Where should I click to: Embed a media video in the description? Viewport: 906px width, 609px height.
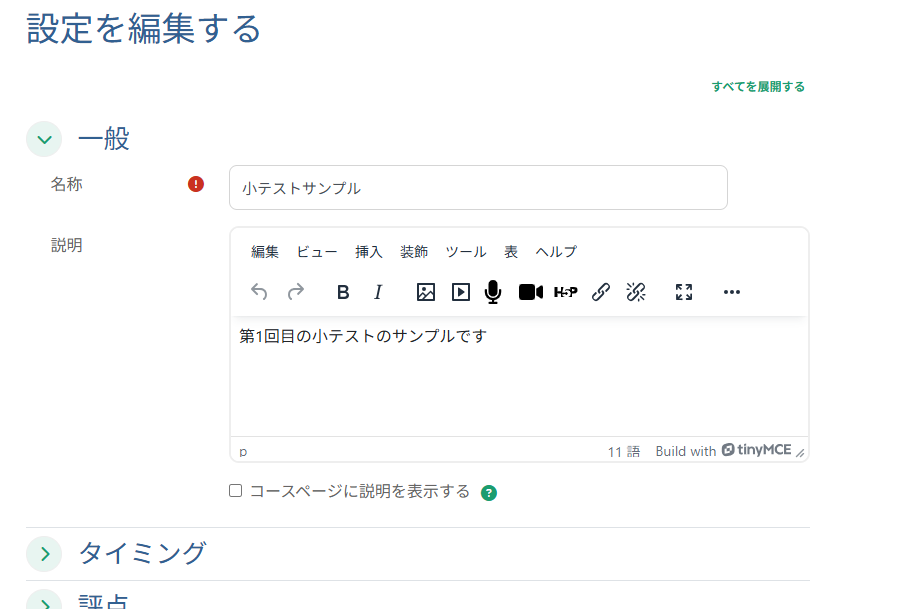coord(461,292)
